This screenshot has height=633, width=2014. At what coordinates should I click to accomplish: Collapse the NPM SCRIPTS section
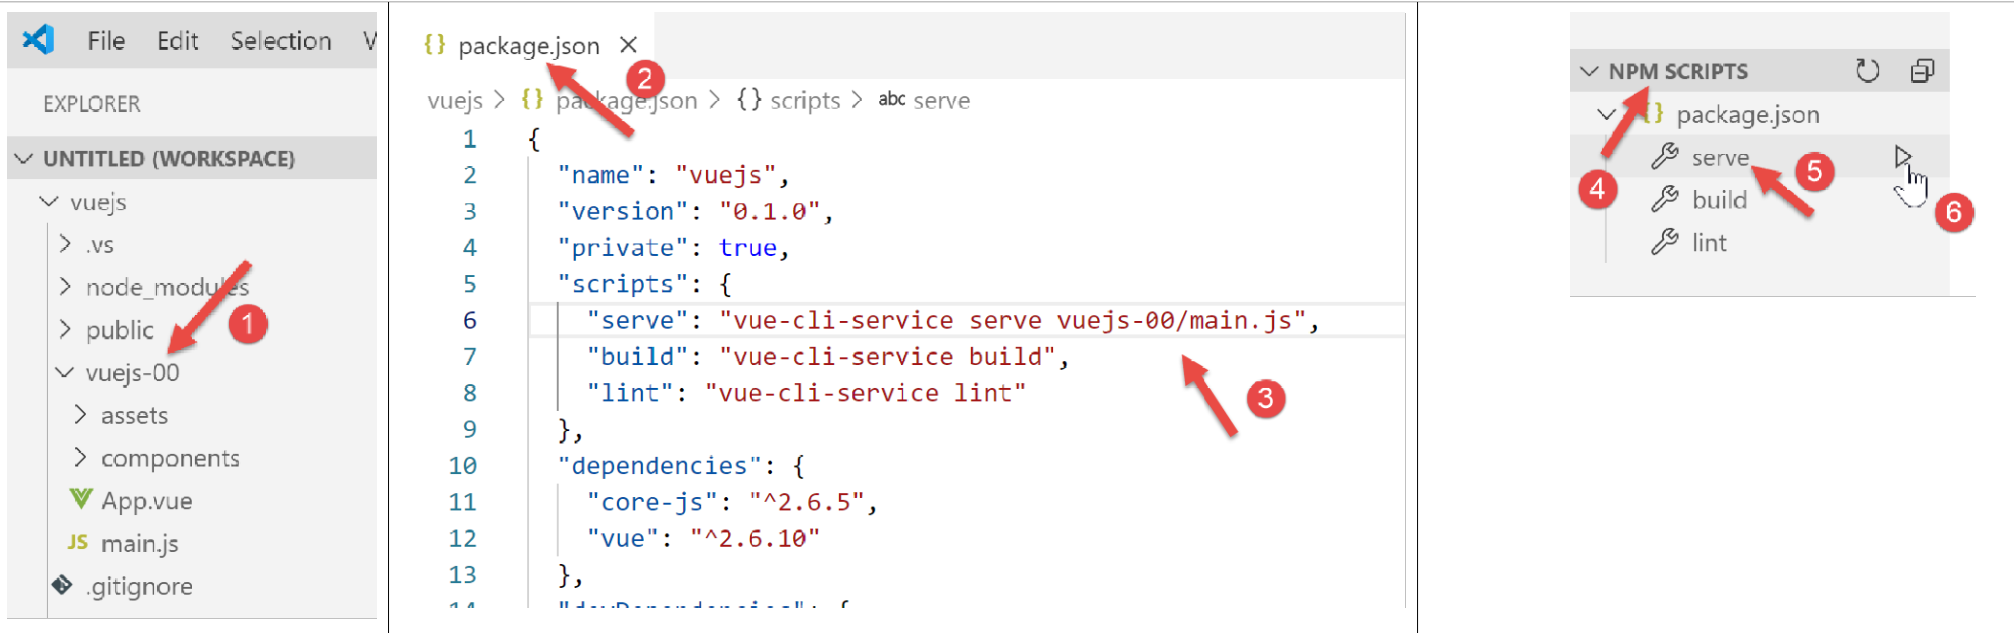click(1589, 71)
